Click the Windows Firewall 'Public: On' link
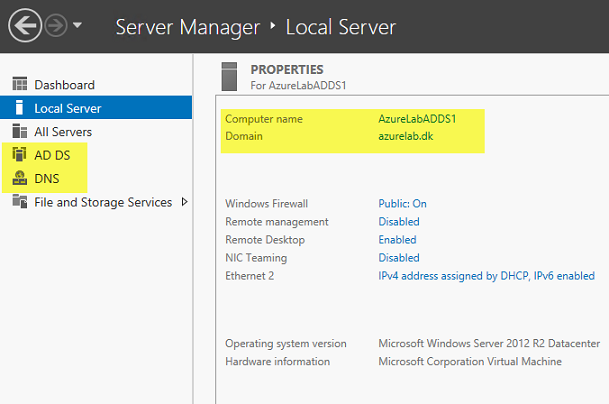Viewport: 609px width, 404px height. (x=402, y=204)
